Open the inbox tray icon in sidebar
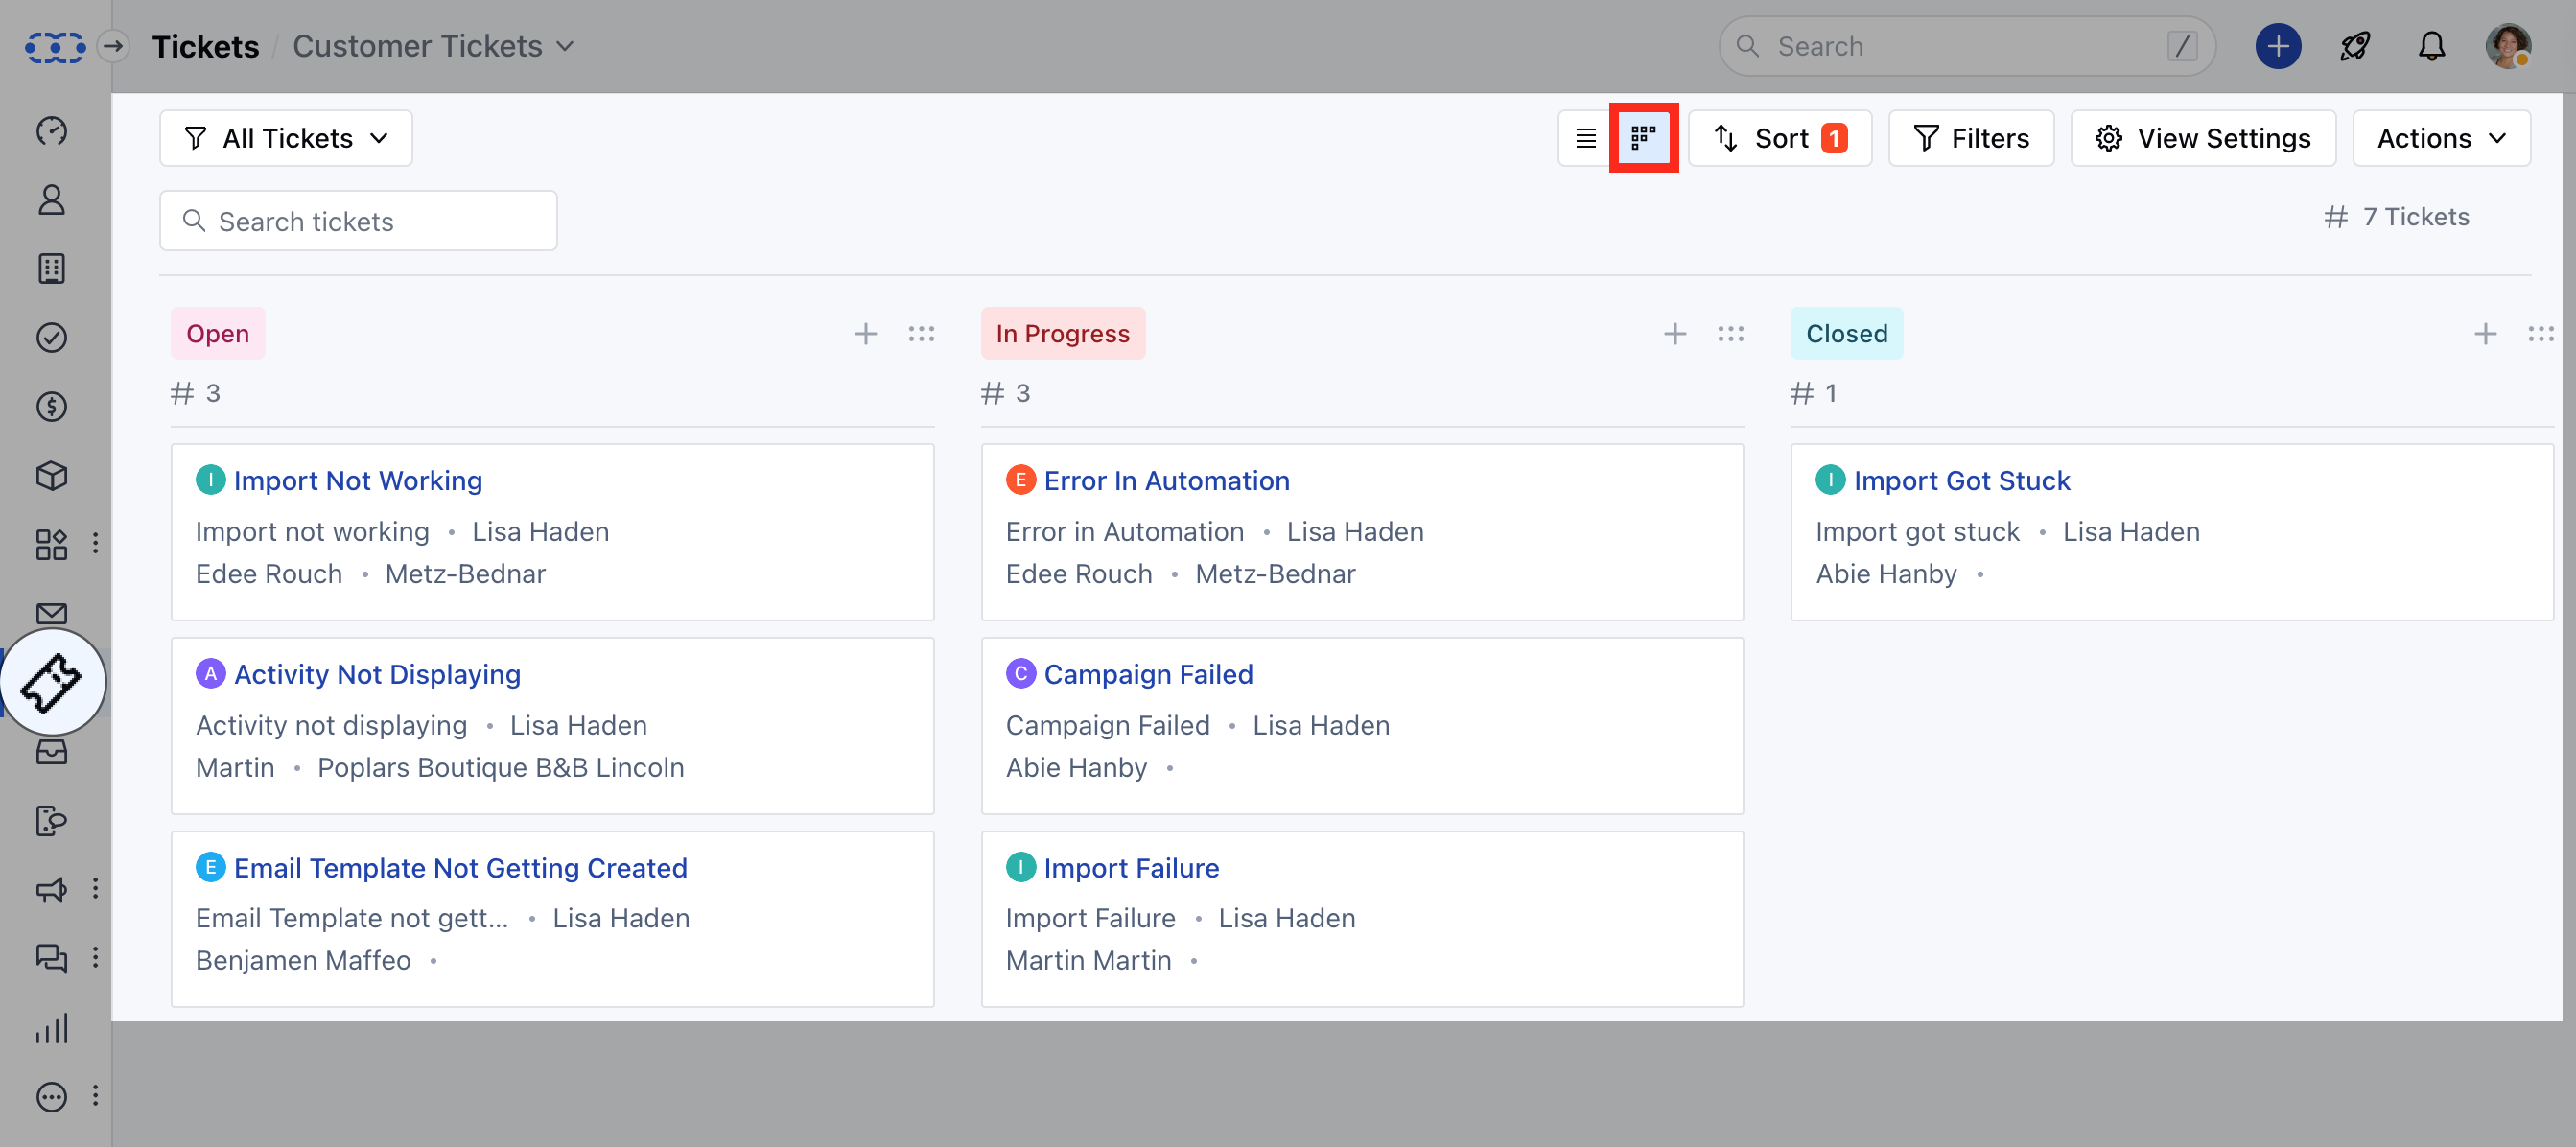This screenshot has height=1147, width=2576. click(x=52, y=752)
